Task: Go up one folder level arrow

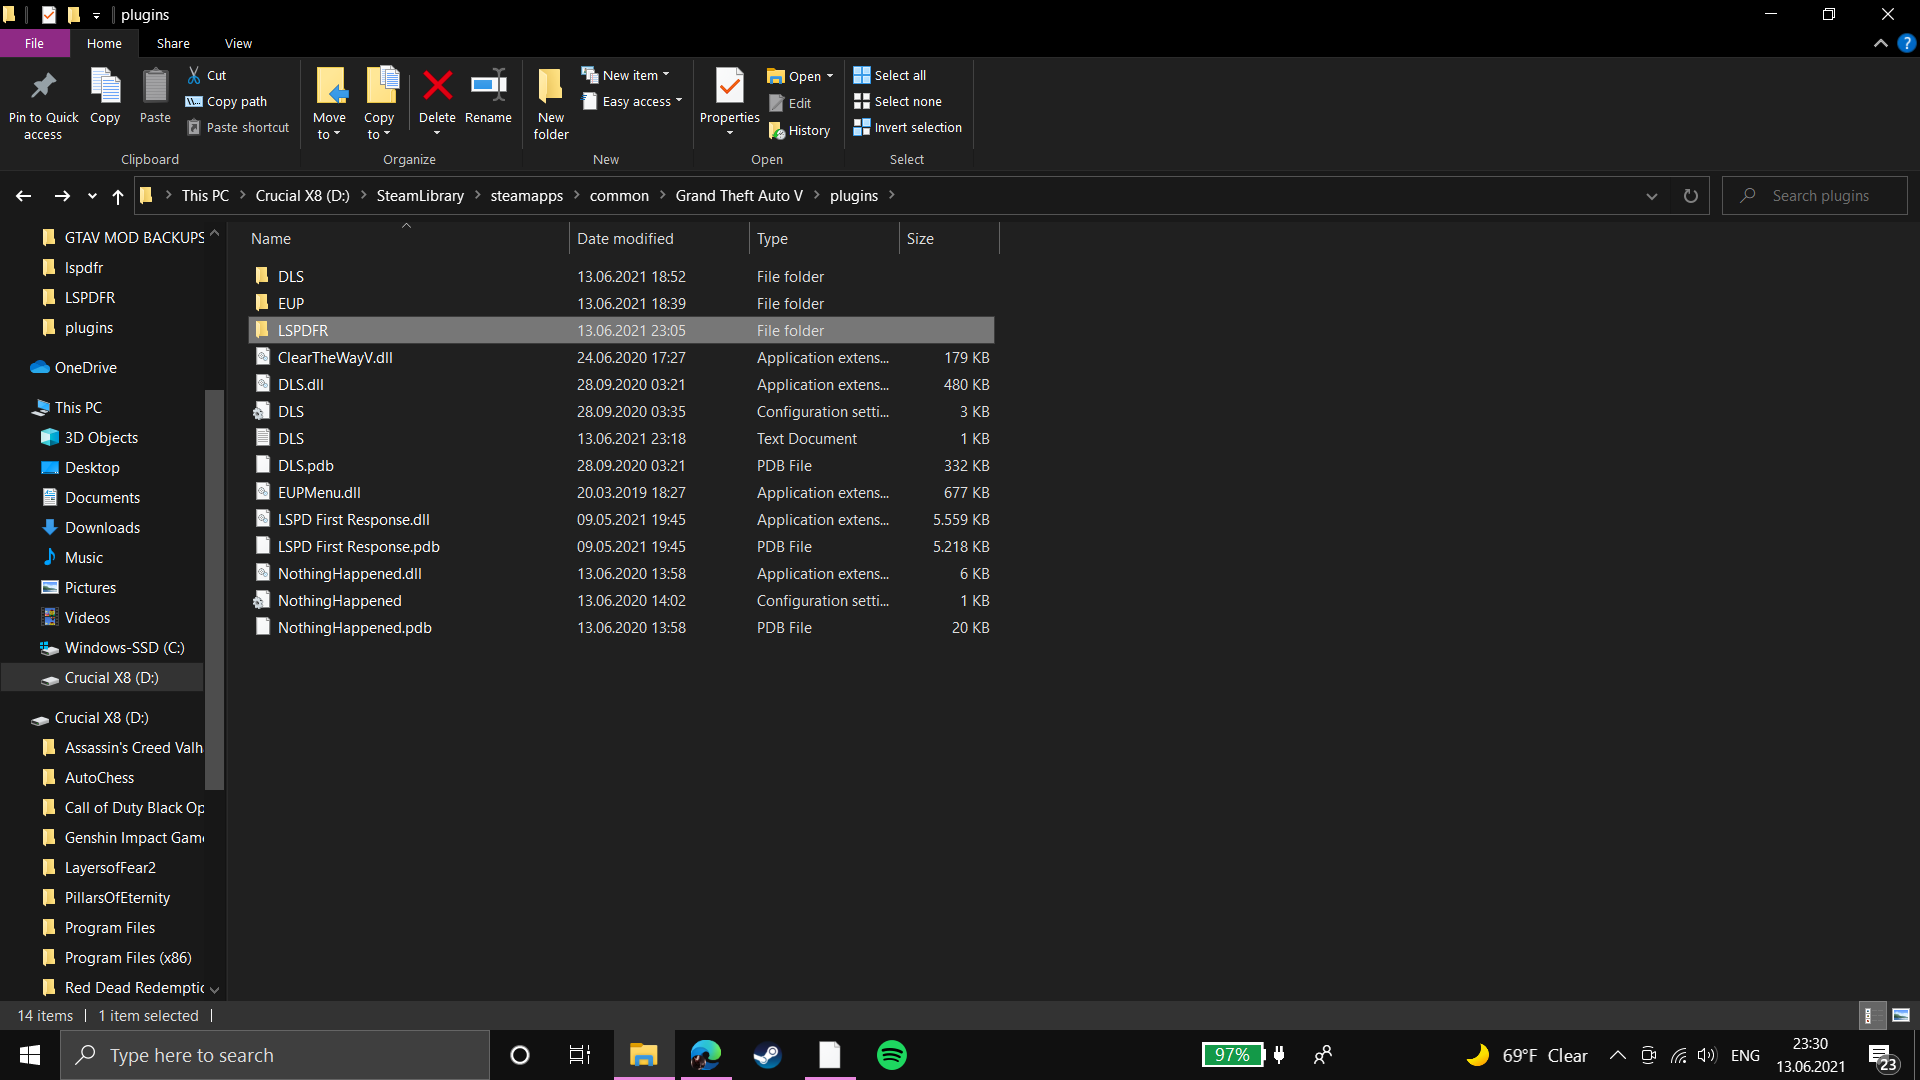Action: (118, 196)
